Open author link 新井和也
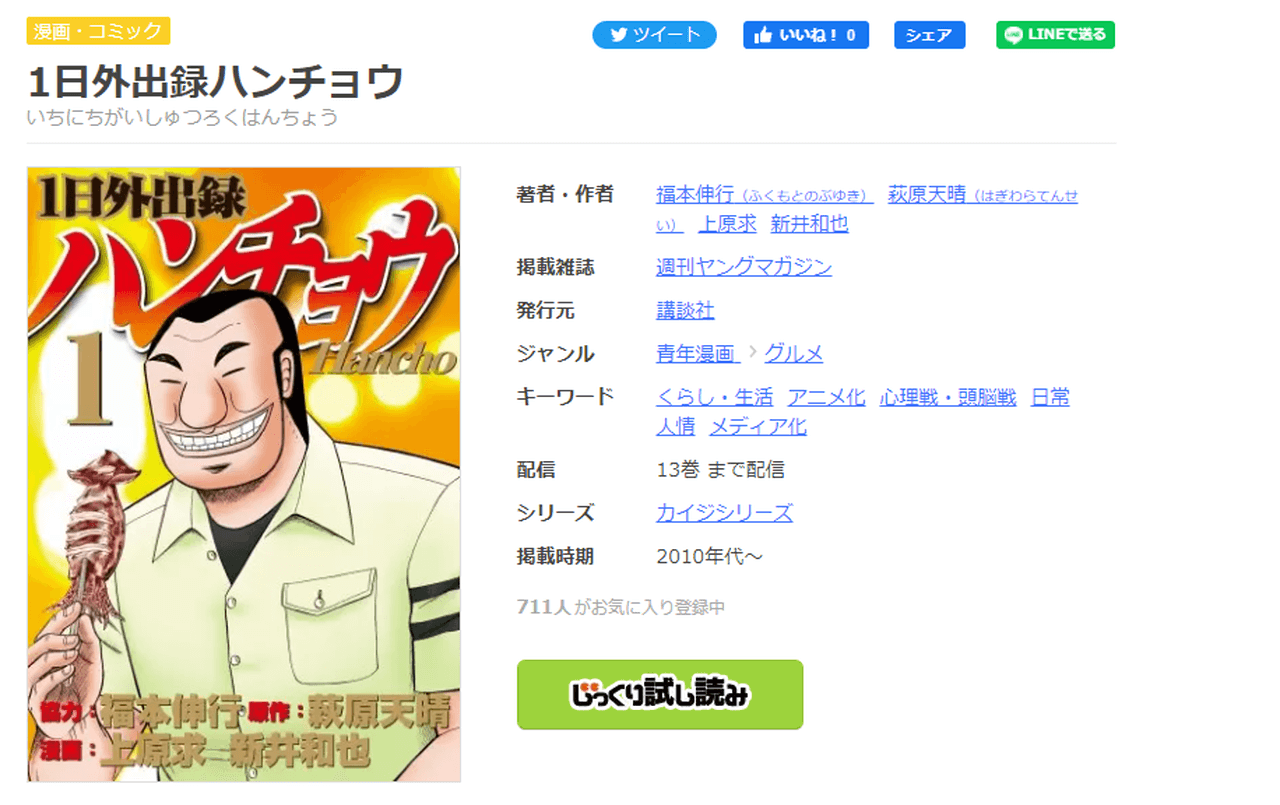Viewport: 1280px width, 805px height. 809,224
